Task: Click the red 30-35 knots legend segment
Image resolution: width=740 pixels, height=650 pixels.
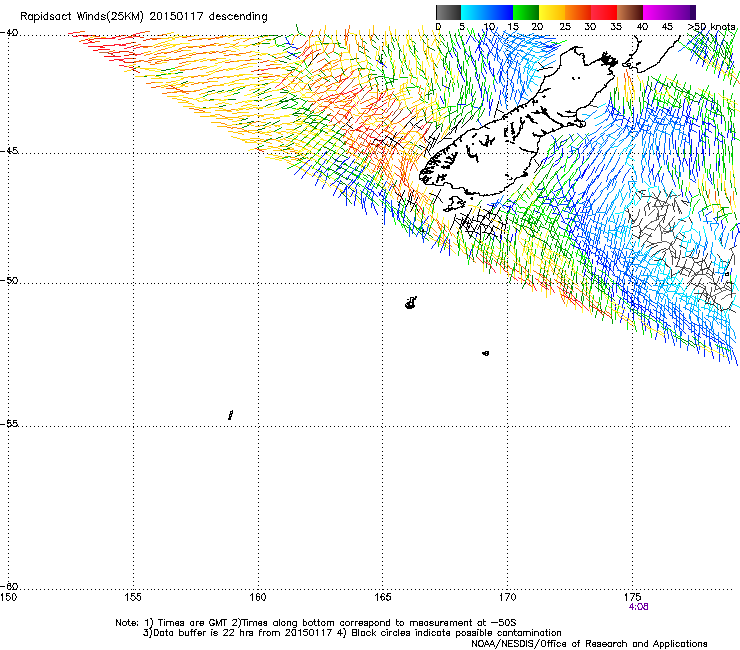Action: (604, 12)
